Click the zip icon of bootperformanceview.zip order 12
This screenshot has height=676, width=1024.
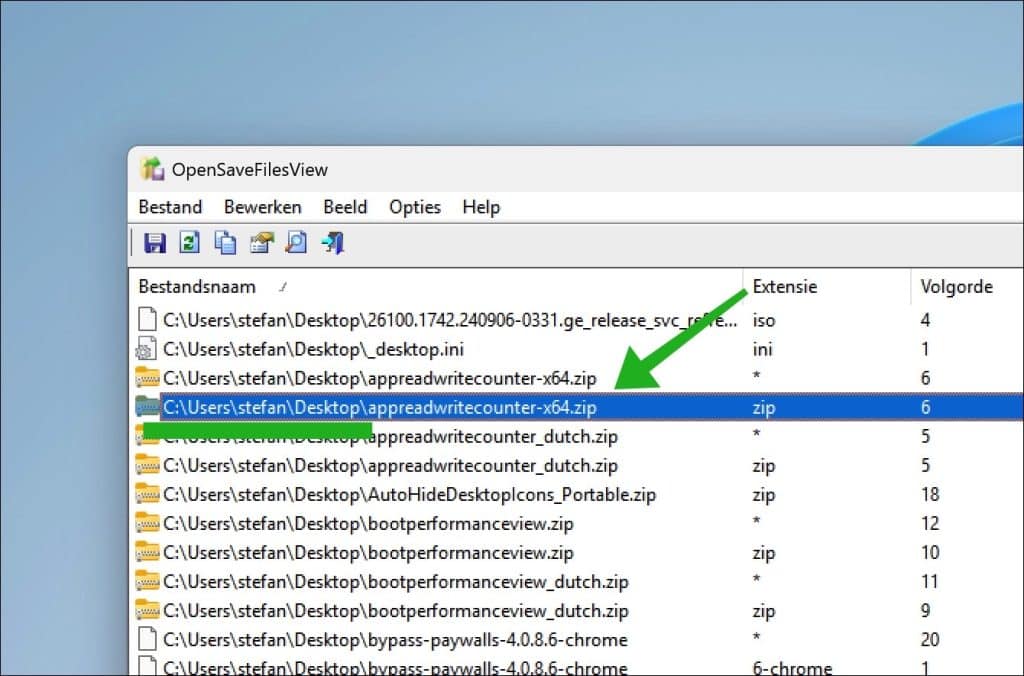coord(147,523)
